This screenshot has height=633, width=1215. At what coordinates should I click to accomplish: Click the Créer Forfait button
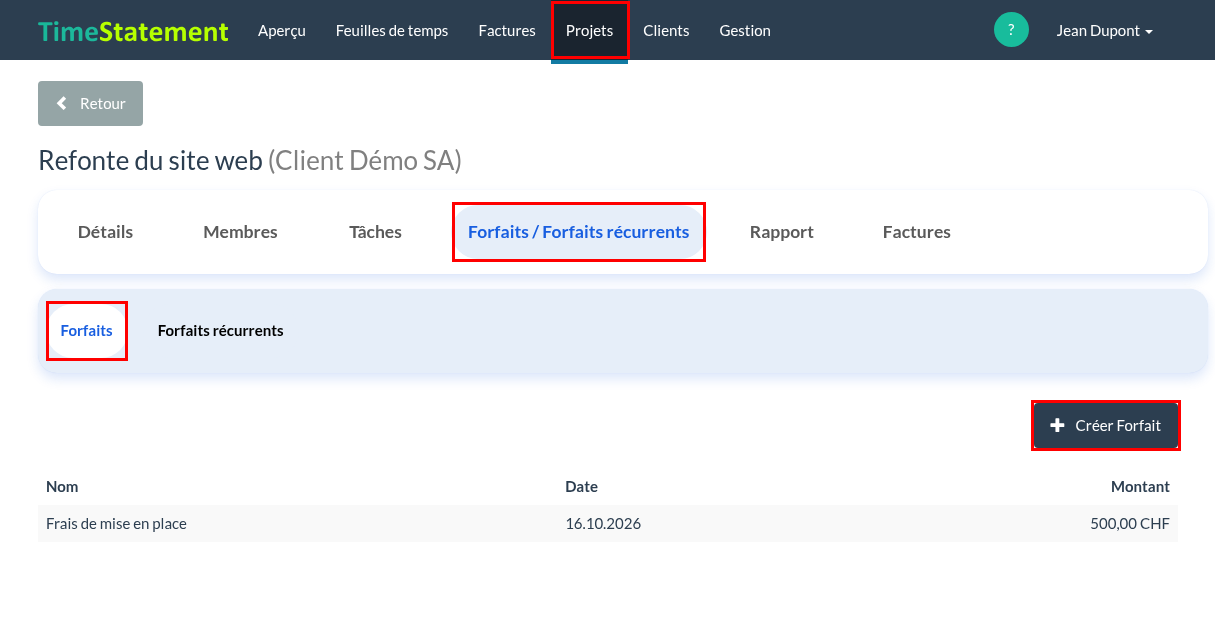coord(1106,426)
